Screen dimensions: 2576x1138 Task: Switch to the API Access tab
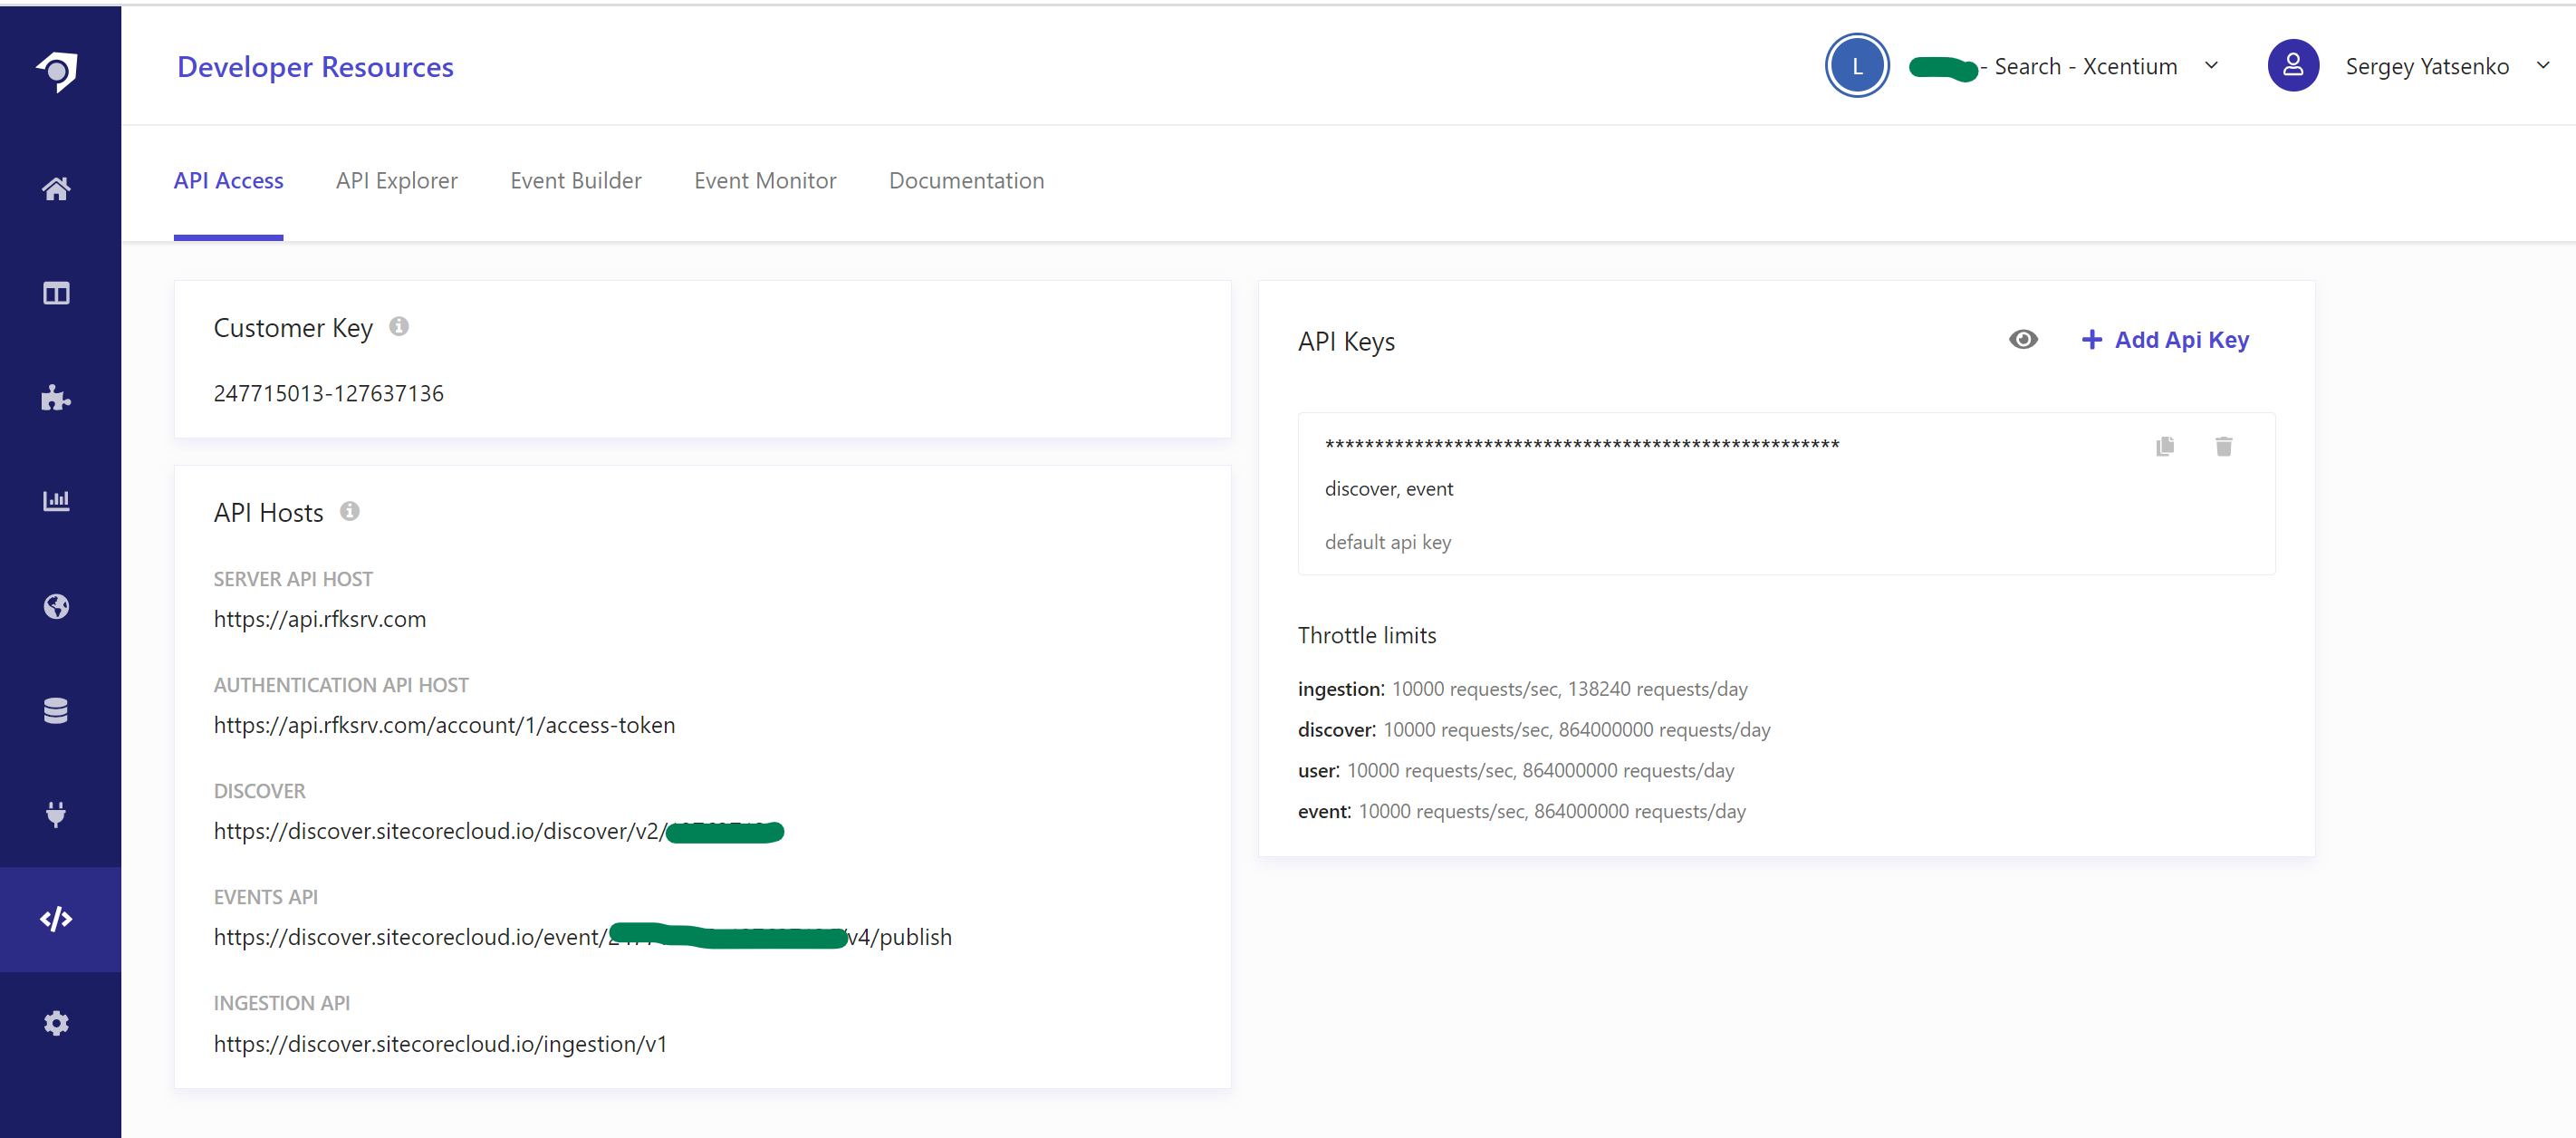(228, 181)
